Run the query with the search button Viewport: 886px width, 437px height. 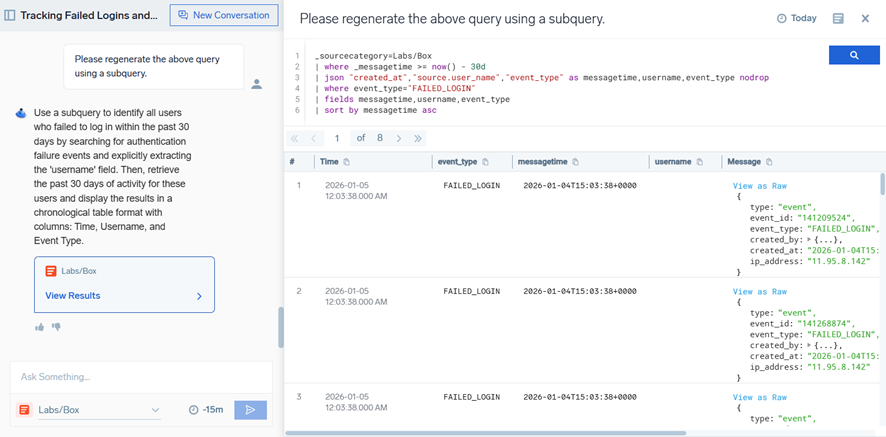tap(853, 56)
